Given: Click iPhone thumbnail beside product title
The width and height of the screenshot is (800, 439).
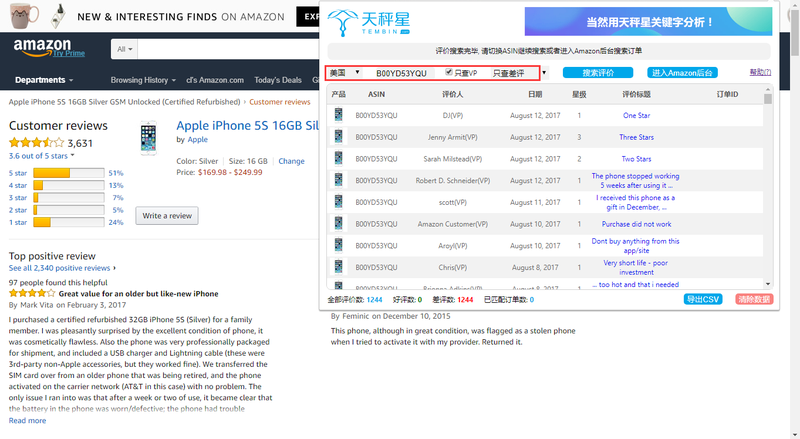Looking at the screenshot, I should pos(148,138).
